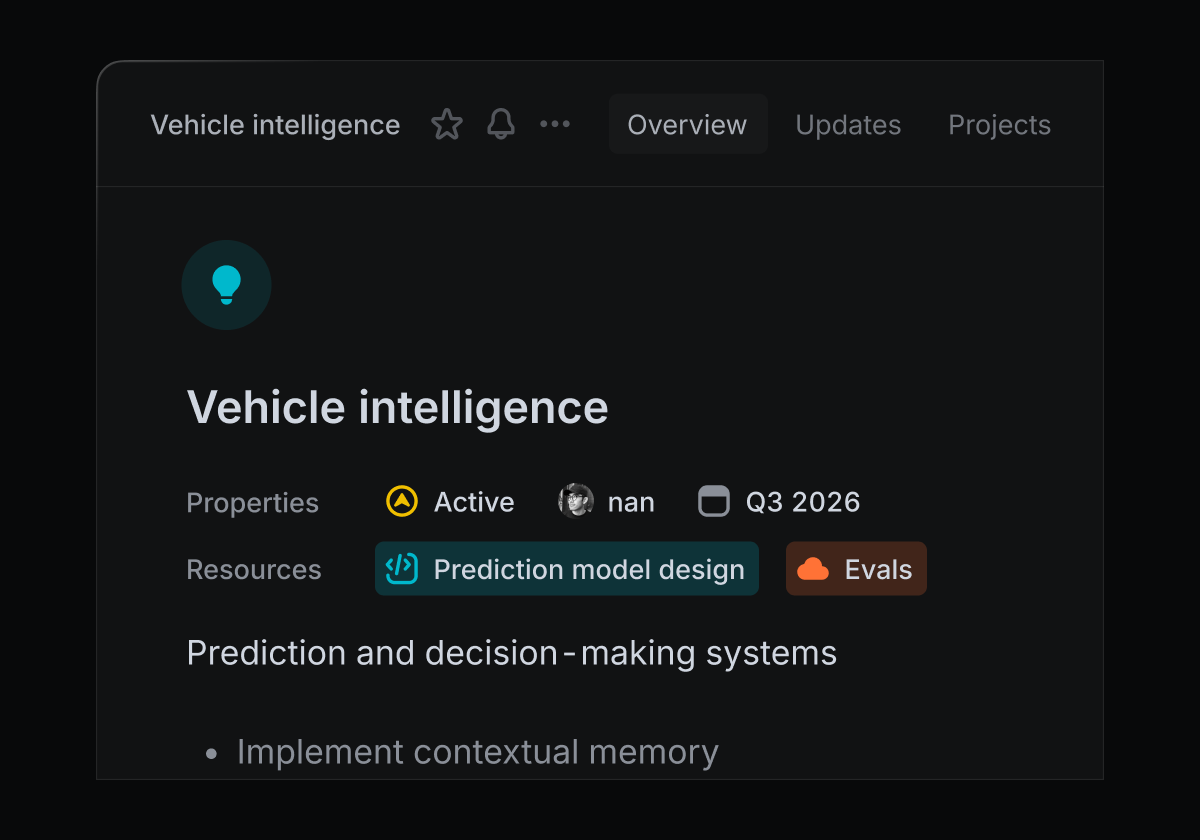This screenshot has height=840, width=1200.
Task: Click the teal lightbulb initiative icon
Action: tap(227, 285)
